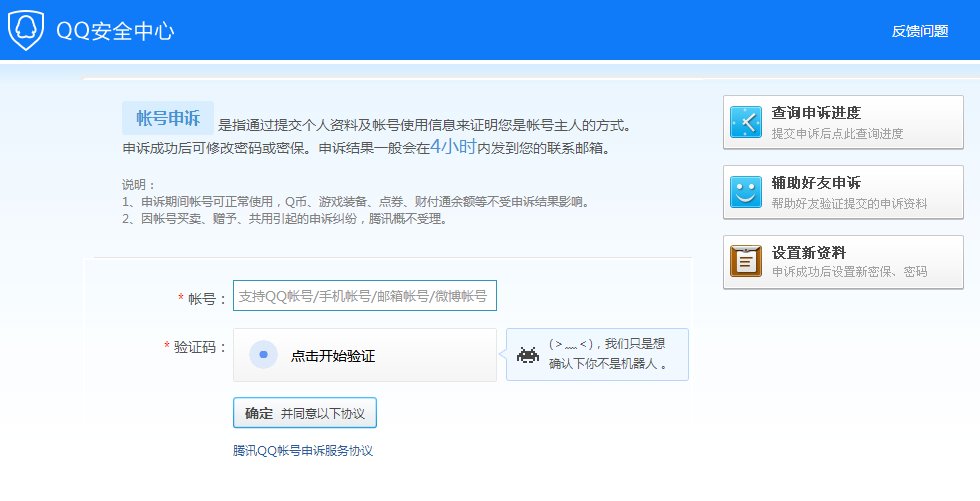This screenshot has height=501, width=980.
Task: Click the blue captcha verification circle
Action: click(x=263, y=355)
